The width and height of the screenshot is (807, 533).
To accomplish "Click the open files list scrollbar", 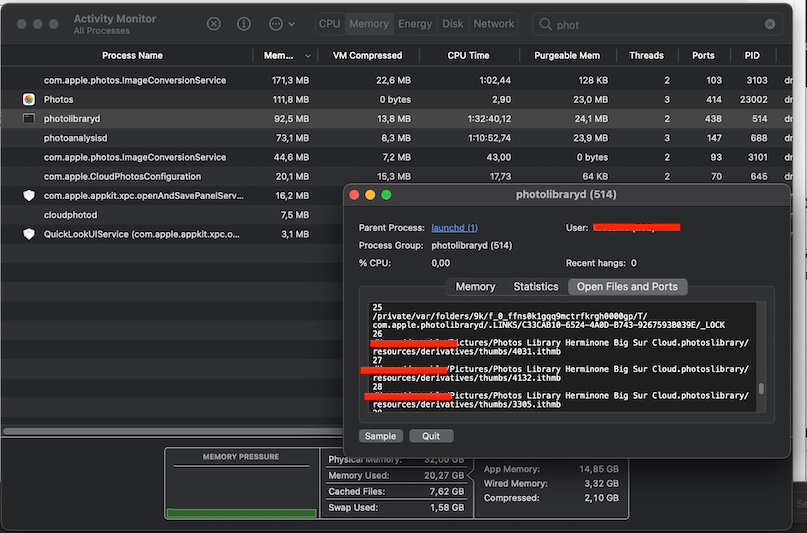I will coord(761,389).
